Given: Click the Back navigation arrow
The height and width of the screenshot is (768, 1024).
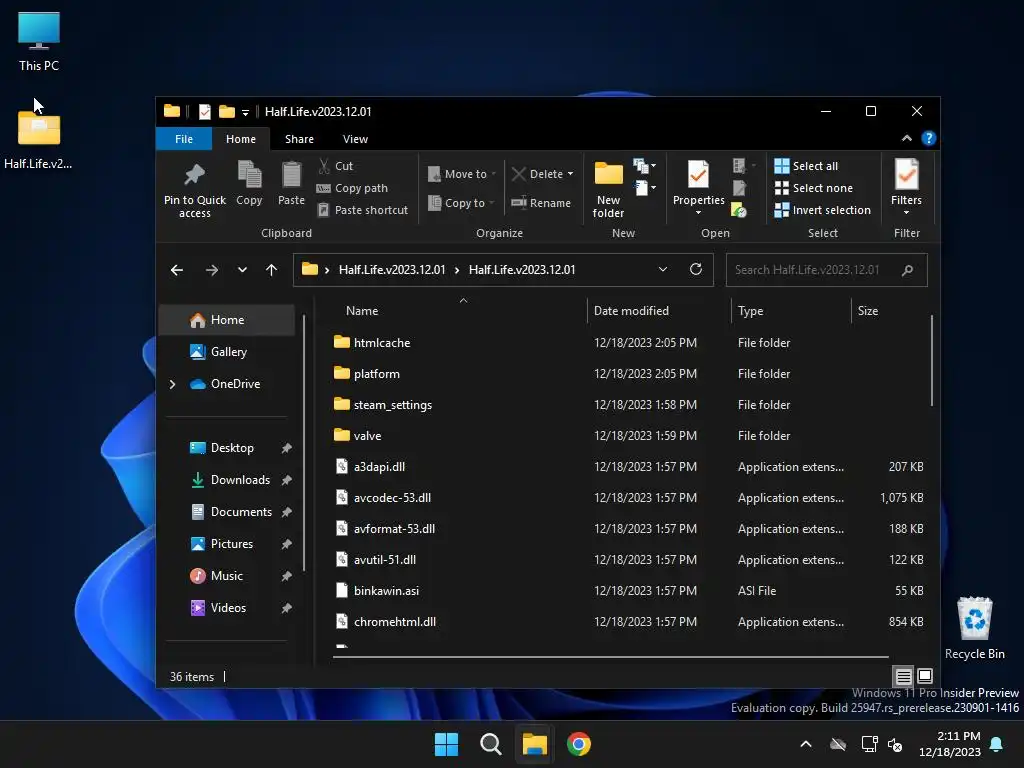Looking at the screenshot, I should pos(176,270).
